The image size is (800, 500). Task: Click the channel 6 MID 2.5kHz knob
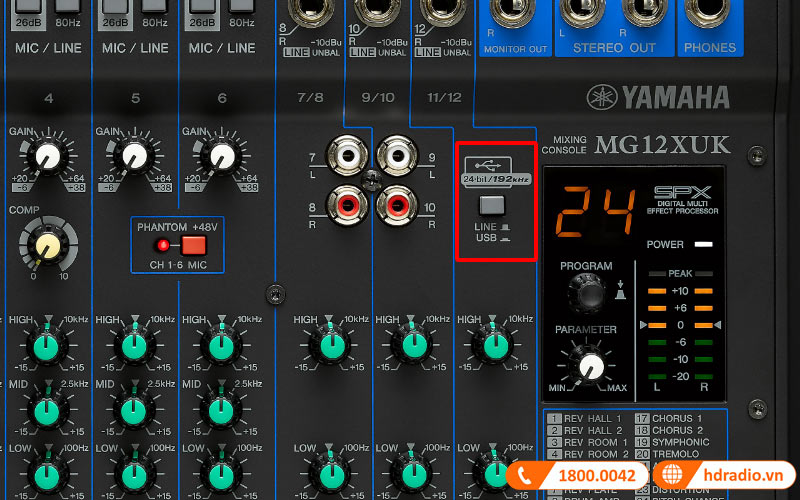pos(221,411)
